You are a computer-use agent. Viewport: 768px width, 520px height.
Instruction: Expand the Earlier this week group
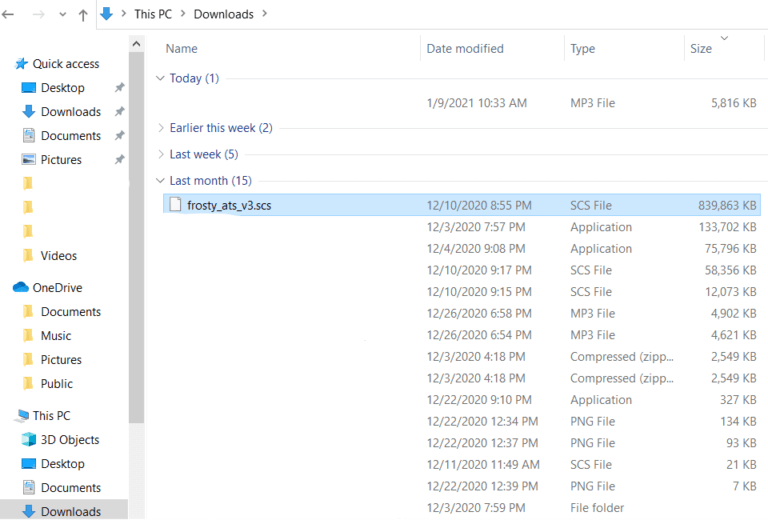coord(161,128)
